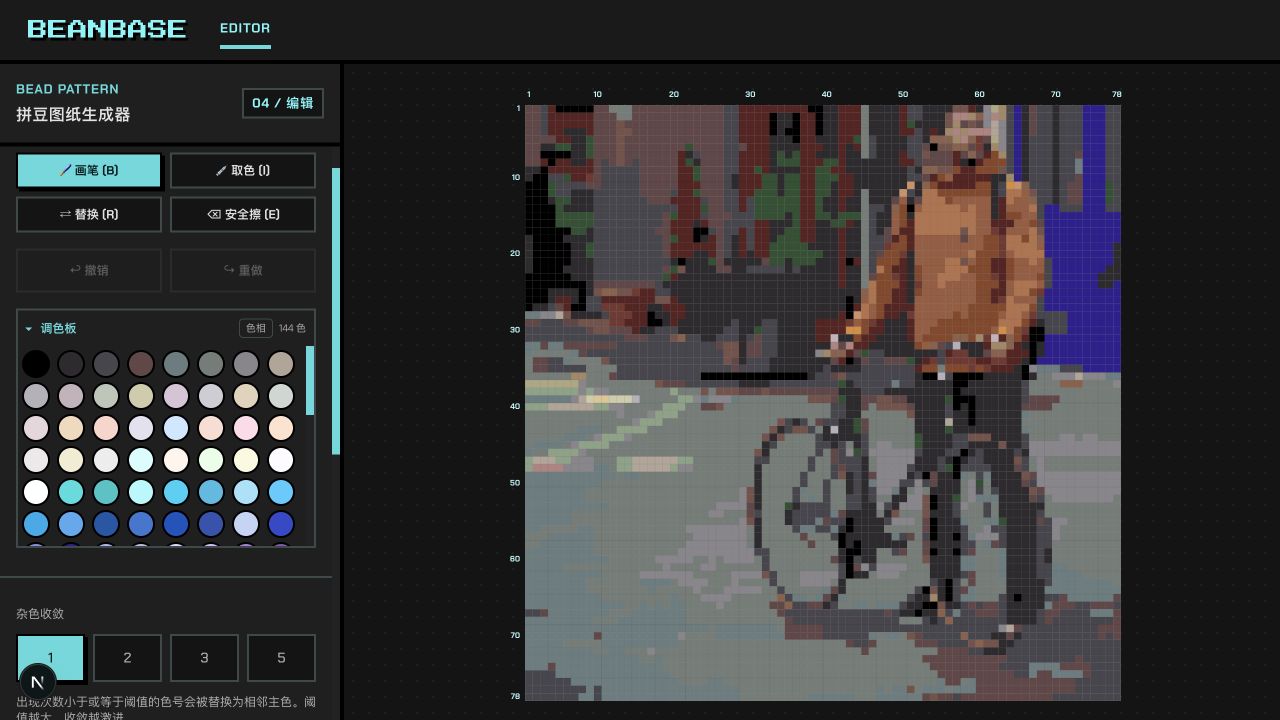Click the 重做 redo button

point(243,270)
